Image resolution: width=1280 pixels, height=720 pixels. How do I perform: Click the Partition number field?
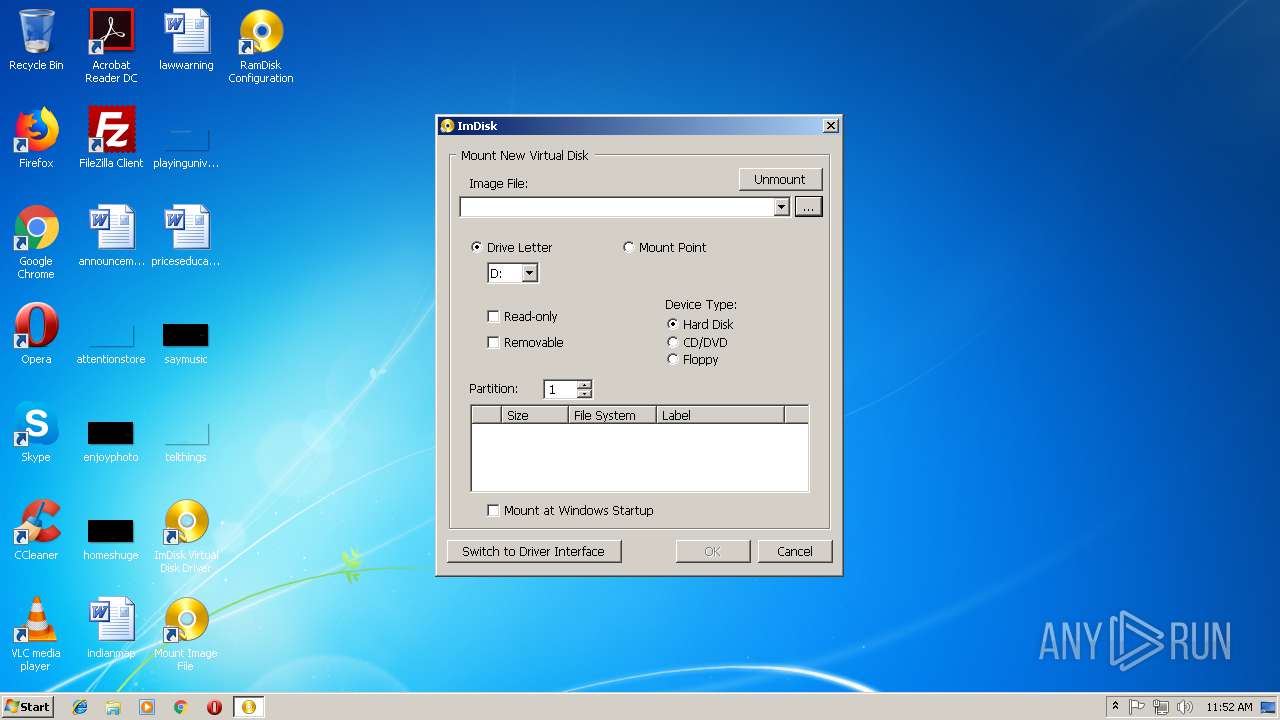(560, 389)
